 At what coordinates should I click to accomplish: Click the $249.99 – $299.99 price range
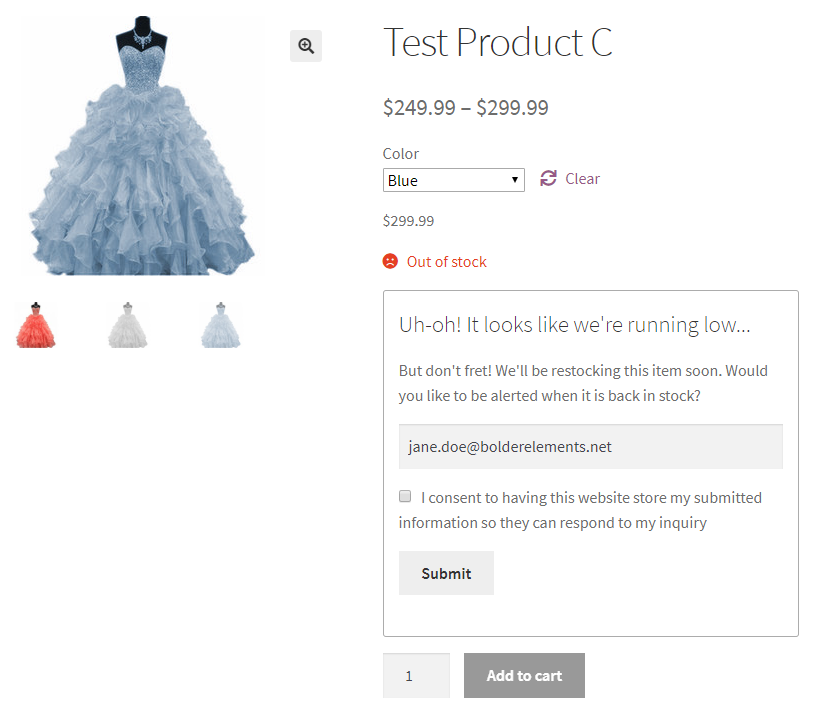[465, 108]
